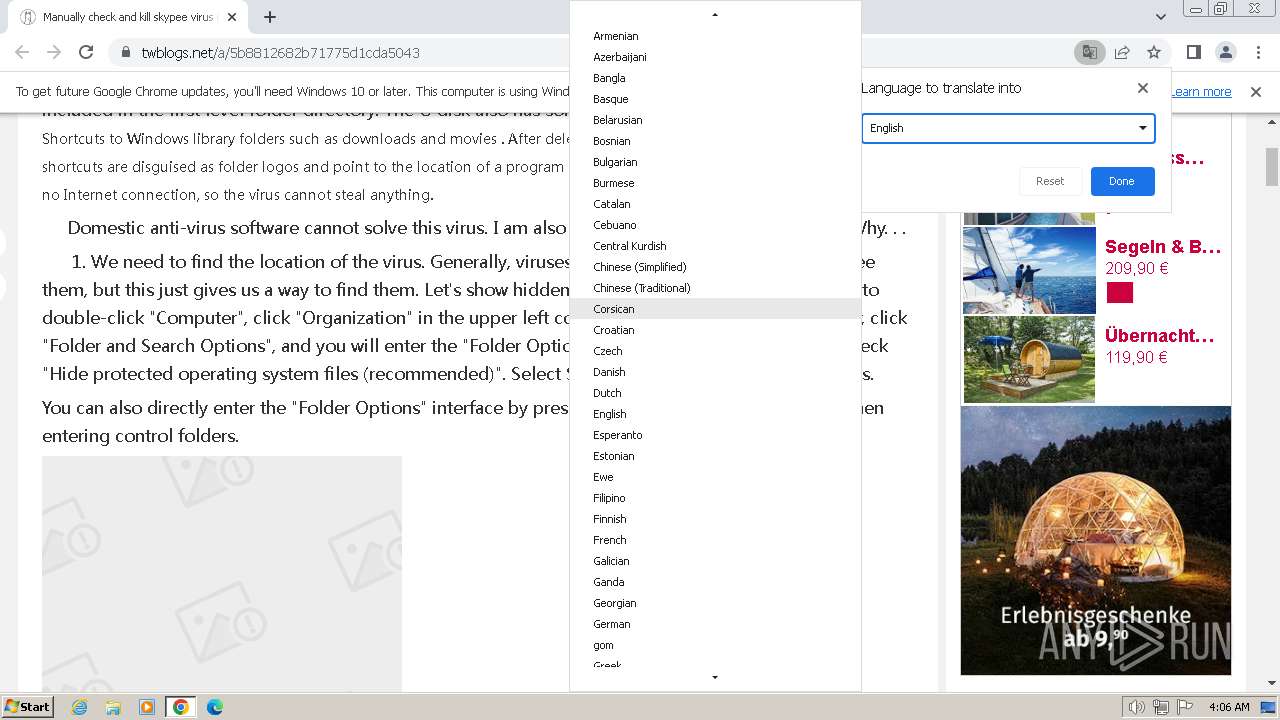Pick Estonian from the list
The height and width of the screenshot is (720, 1280).
point(715,456)
